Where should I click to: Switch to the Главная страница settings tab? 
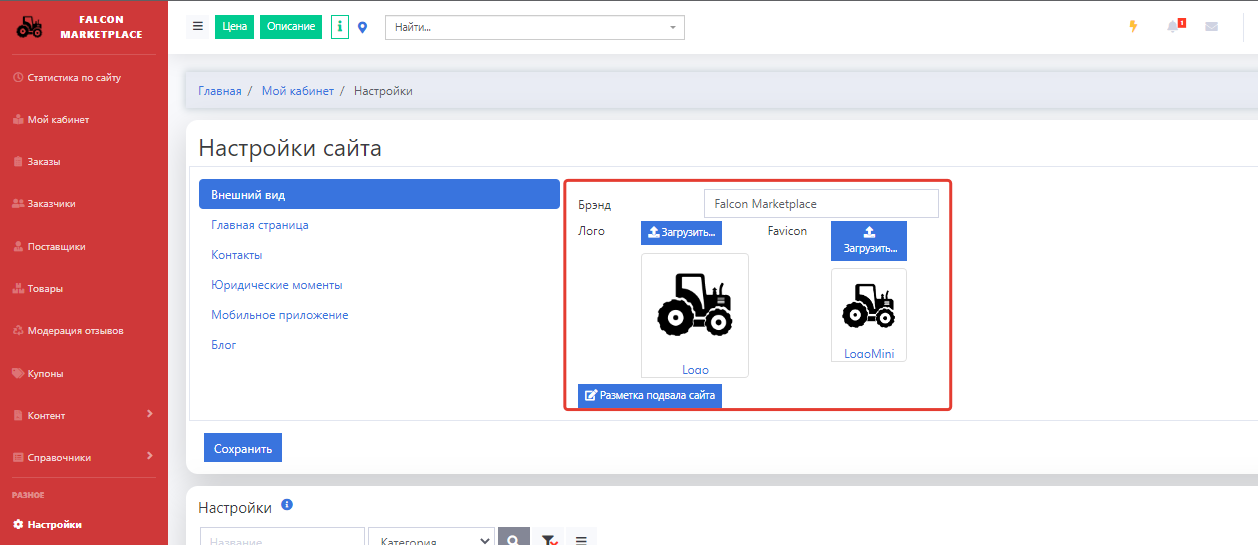[x=260, y=225]
